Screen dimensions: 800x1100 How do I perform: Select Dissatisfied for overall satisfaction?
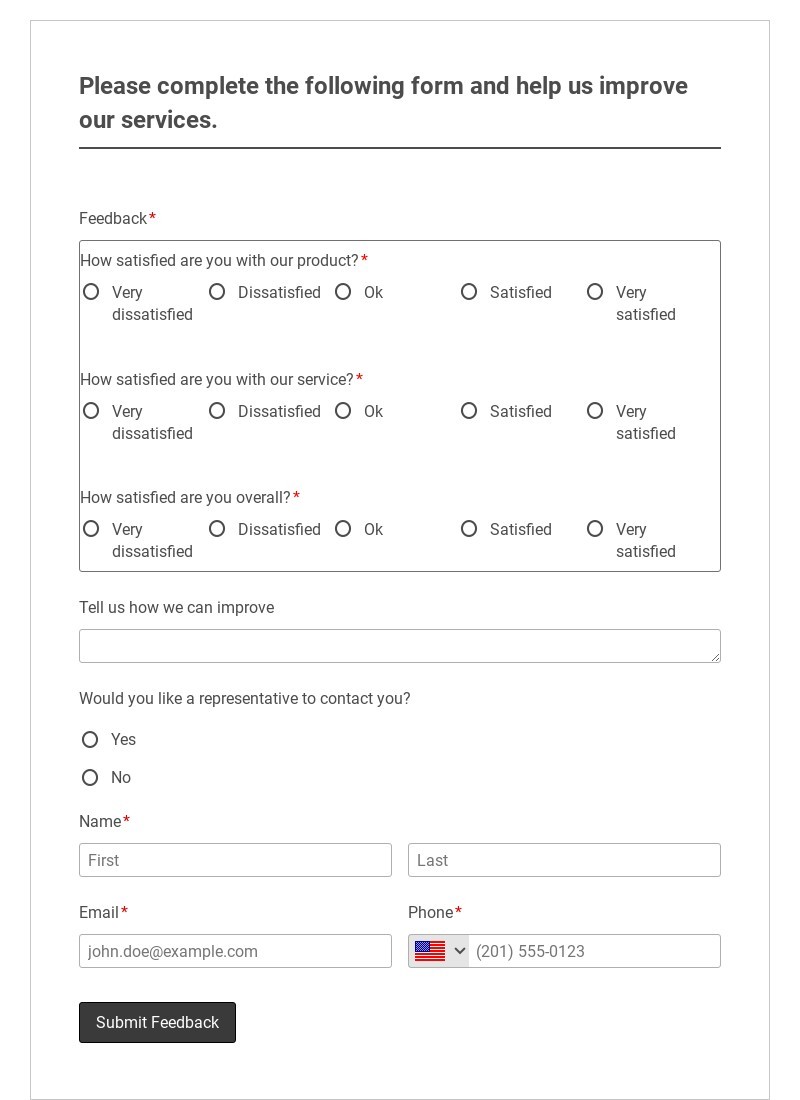[x=217, y=529]
